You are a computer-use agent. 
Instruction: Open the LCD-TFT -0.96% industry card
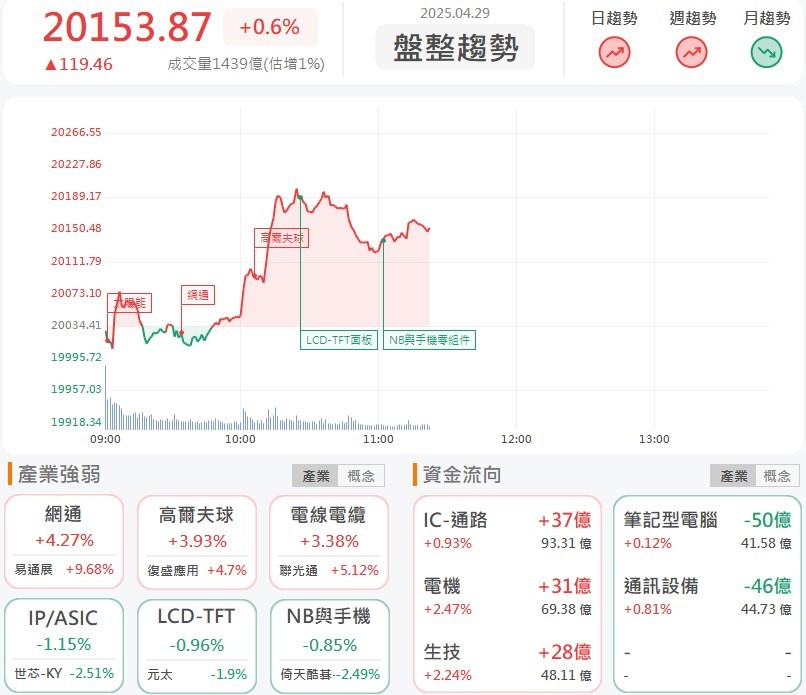pyautogui.click(x=196, y=646)
